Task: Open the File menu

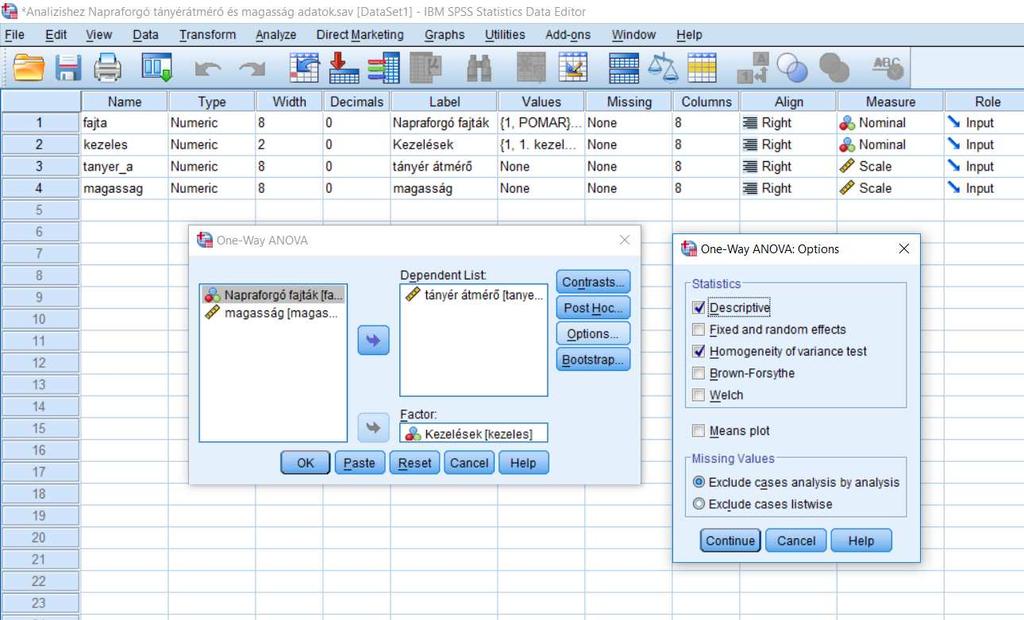Action: point(14,35)
